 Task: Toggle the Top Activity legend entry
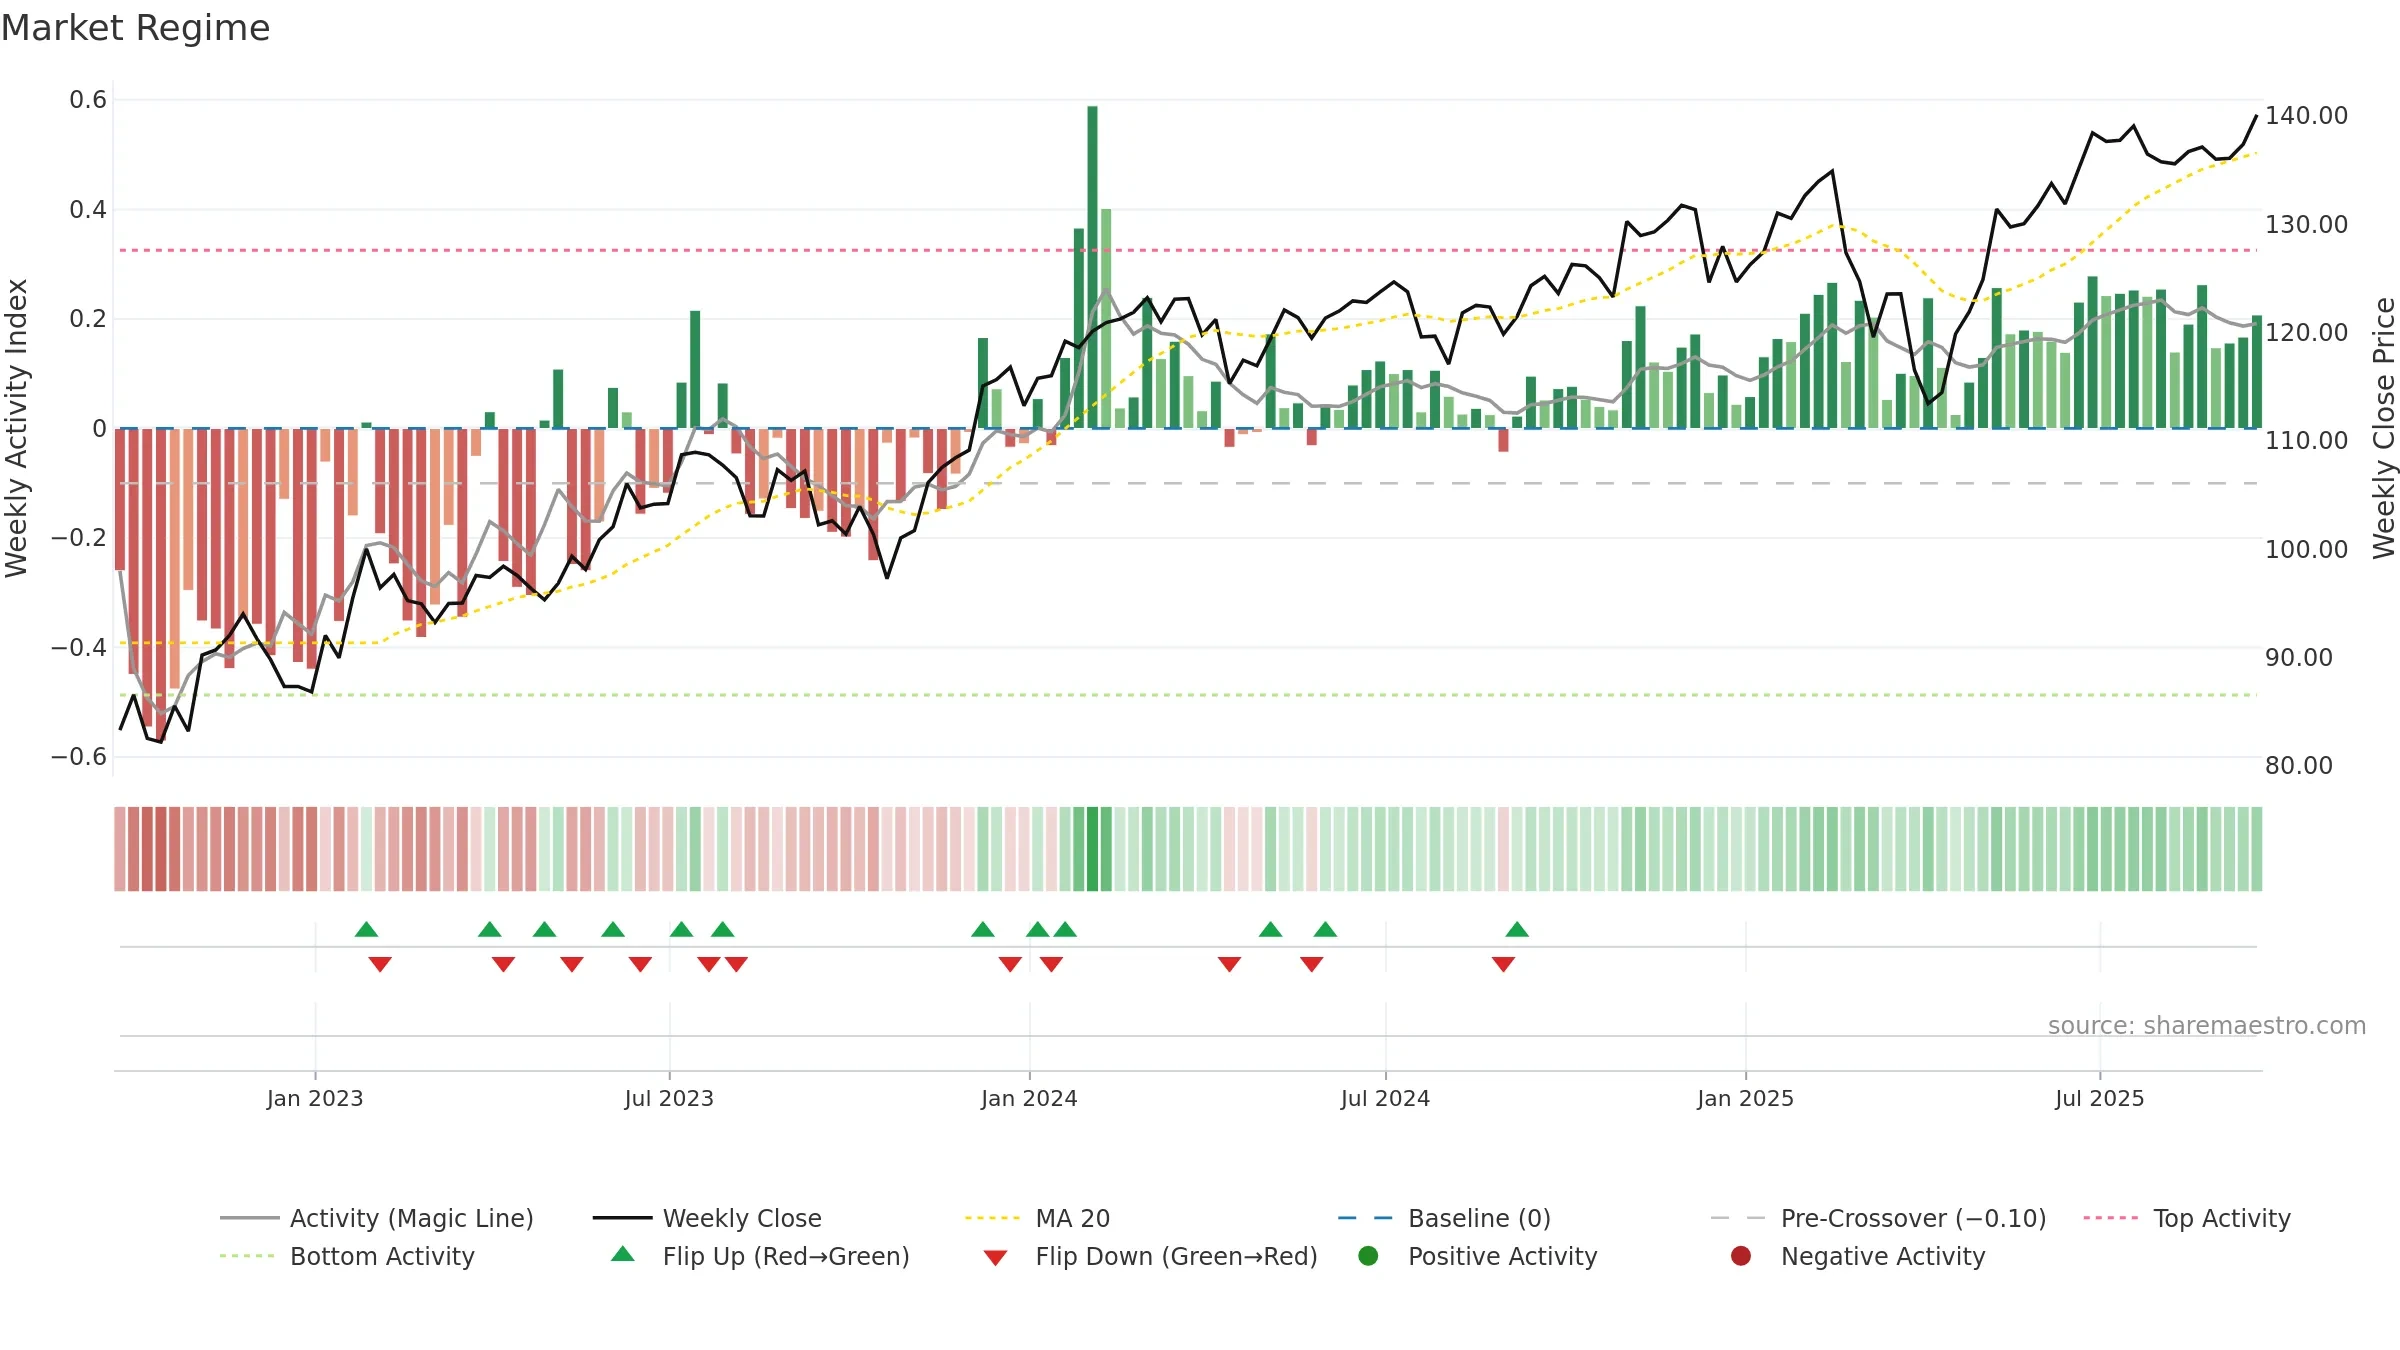(x=2187, y=1218)
